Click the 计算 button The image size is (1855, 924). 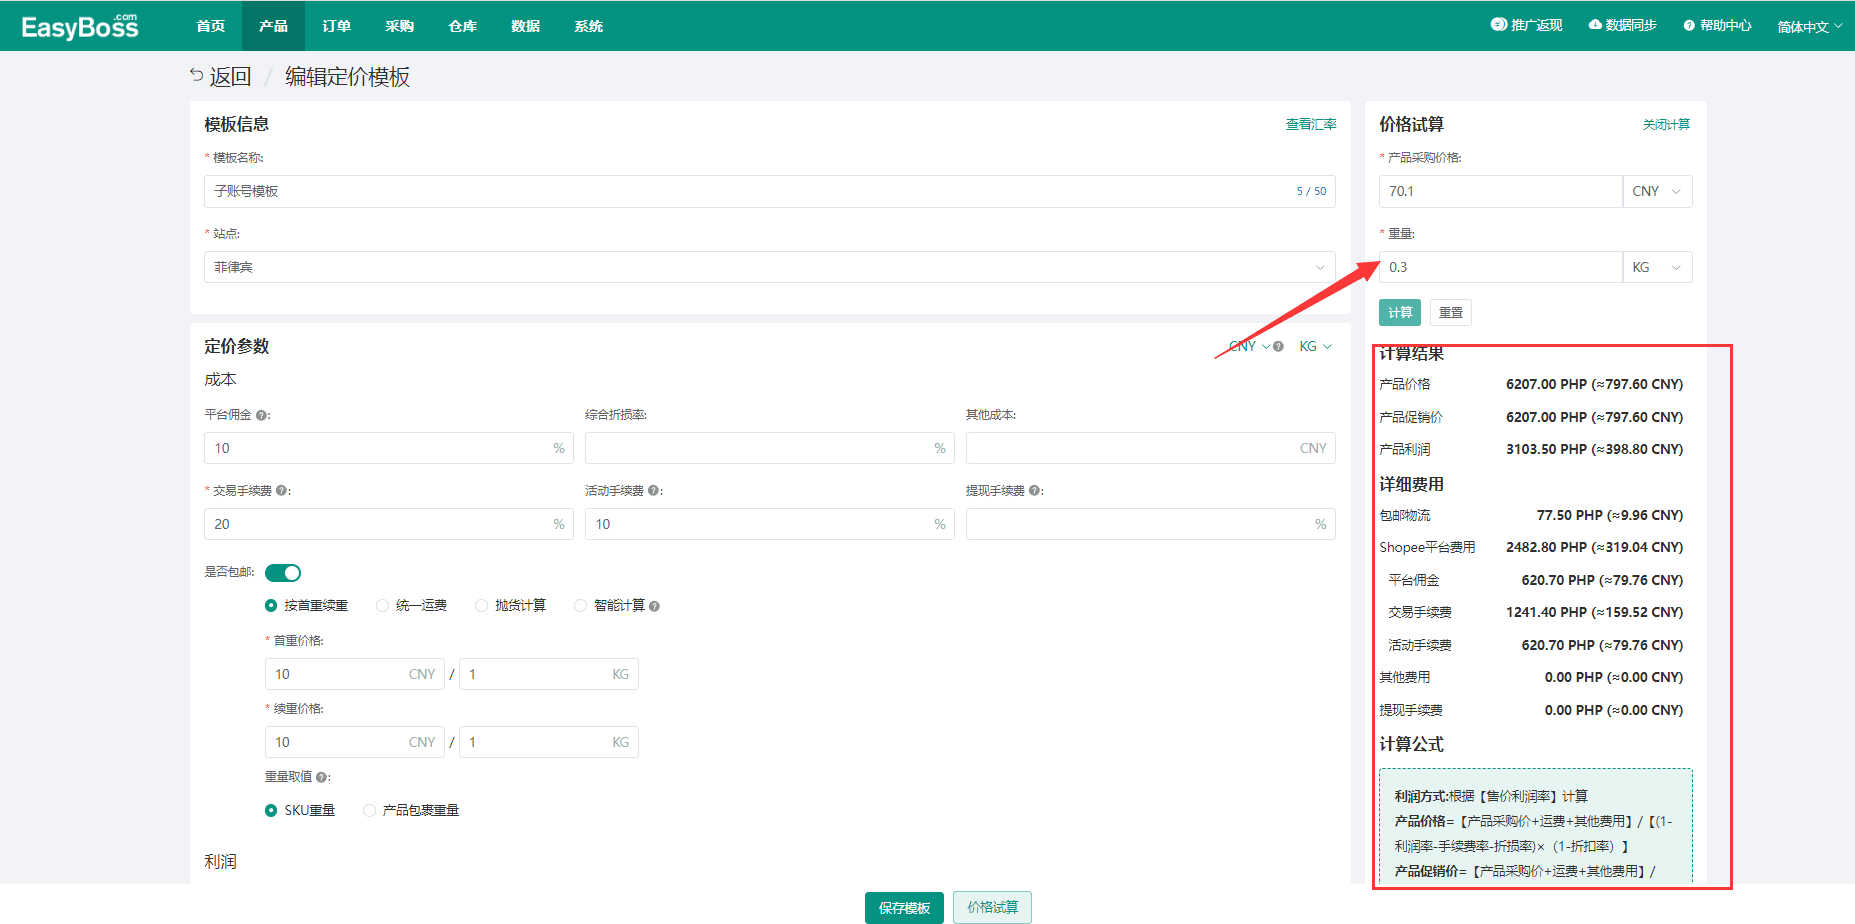tap(1400, 313)
